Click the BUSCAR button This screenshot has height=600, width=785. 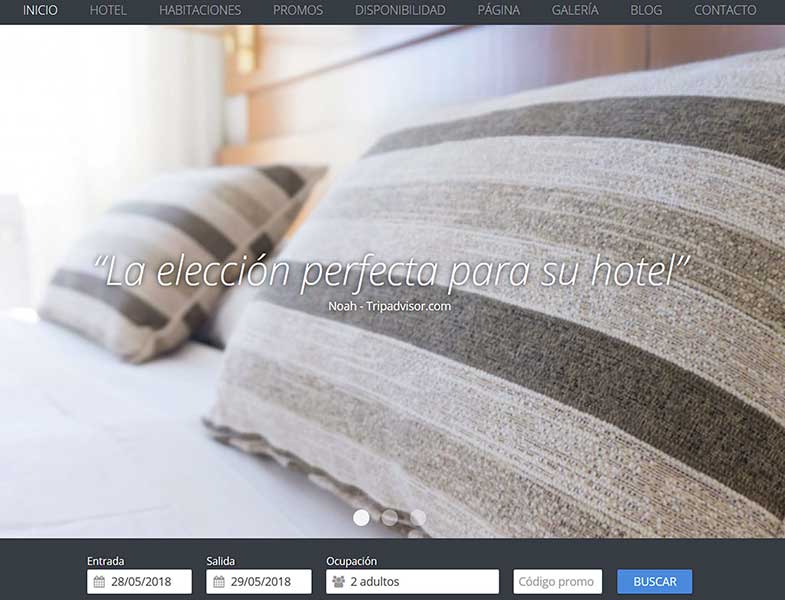click(655, 581)
